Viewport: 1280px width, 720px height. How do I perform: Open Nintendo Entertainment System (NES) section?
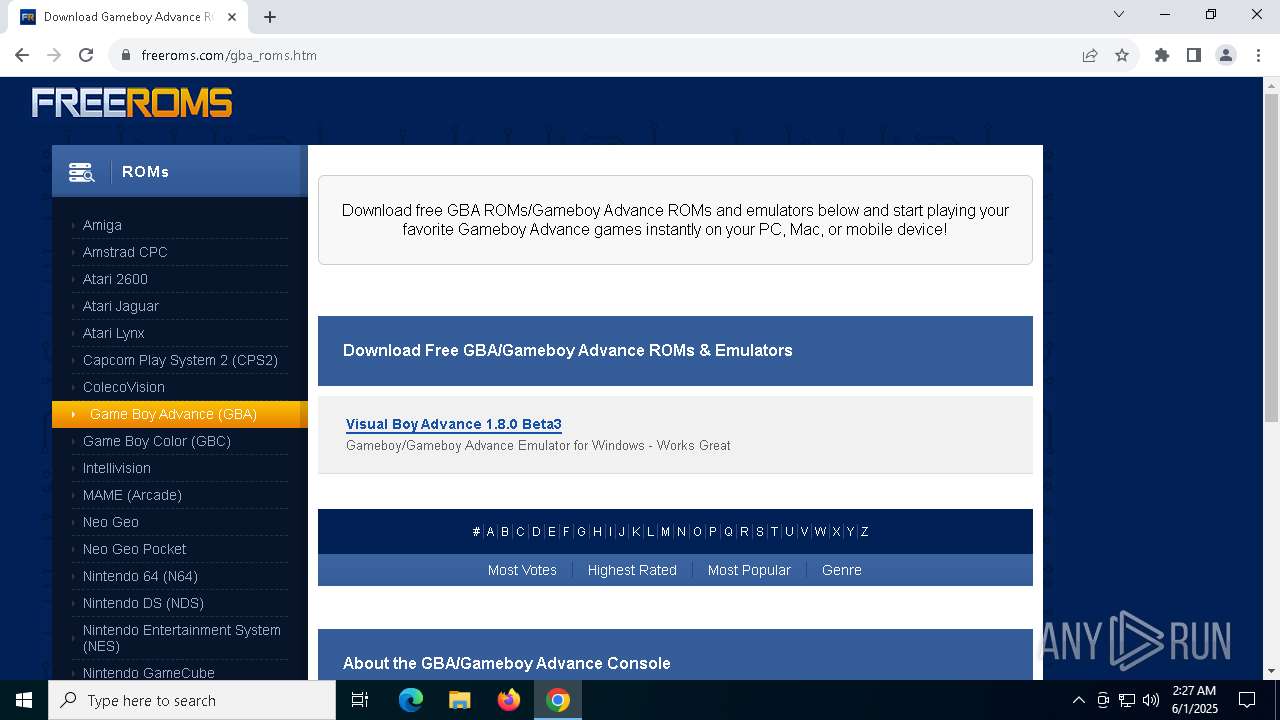[x=182, y=638]
